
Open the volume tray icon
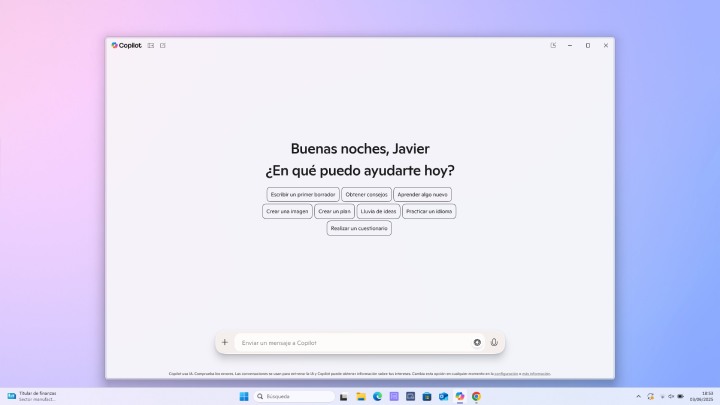[x=671, y=396]
